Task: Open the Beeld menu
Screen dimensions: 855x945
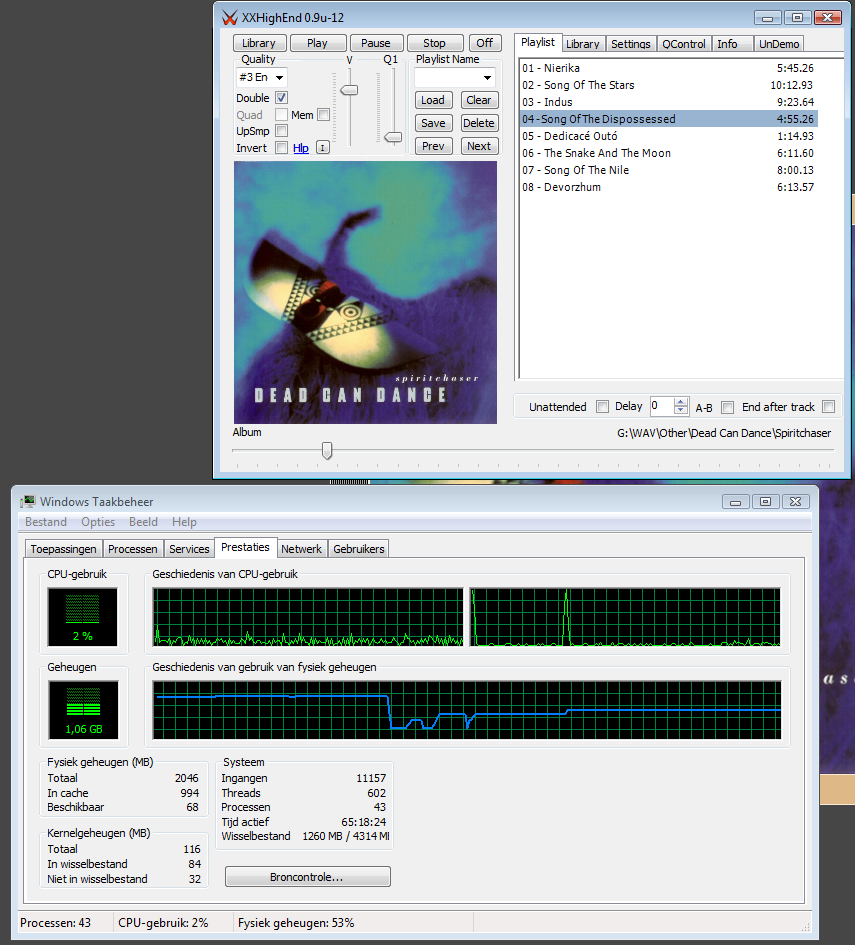Action: [x=143, y=522]
